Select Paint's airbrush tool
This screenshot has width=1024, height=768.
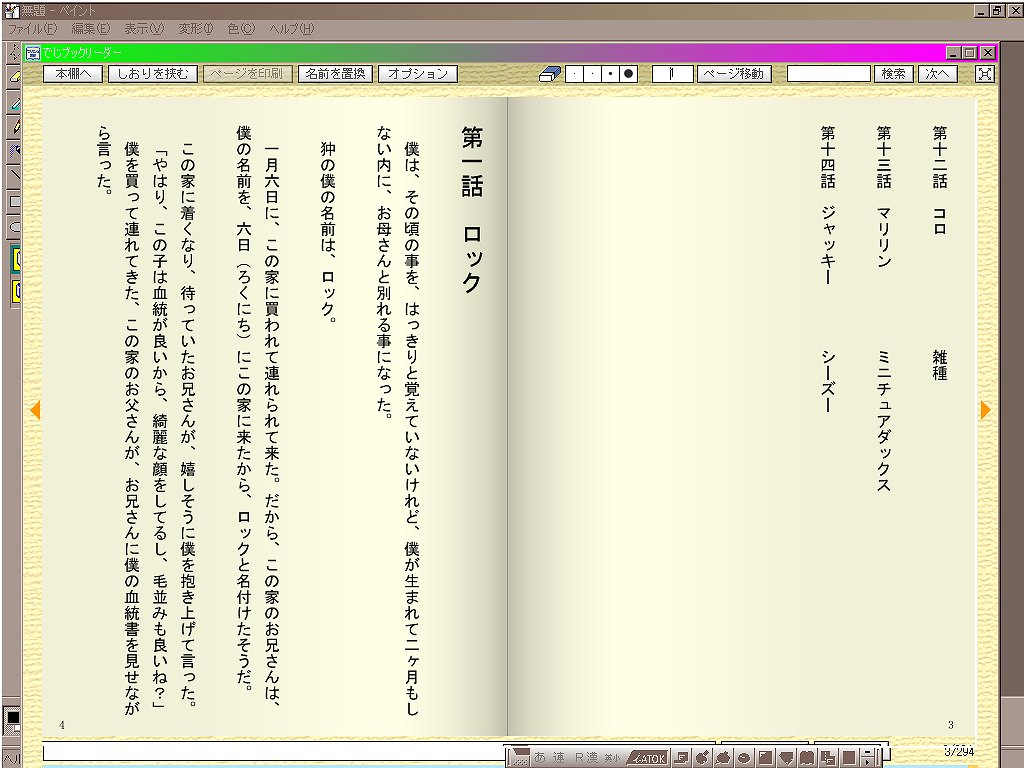[x=13, y=151]
